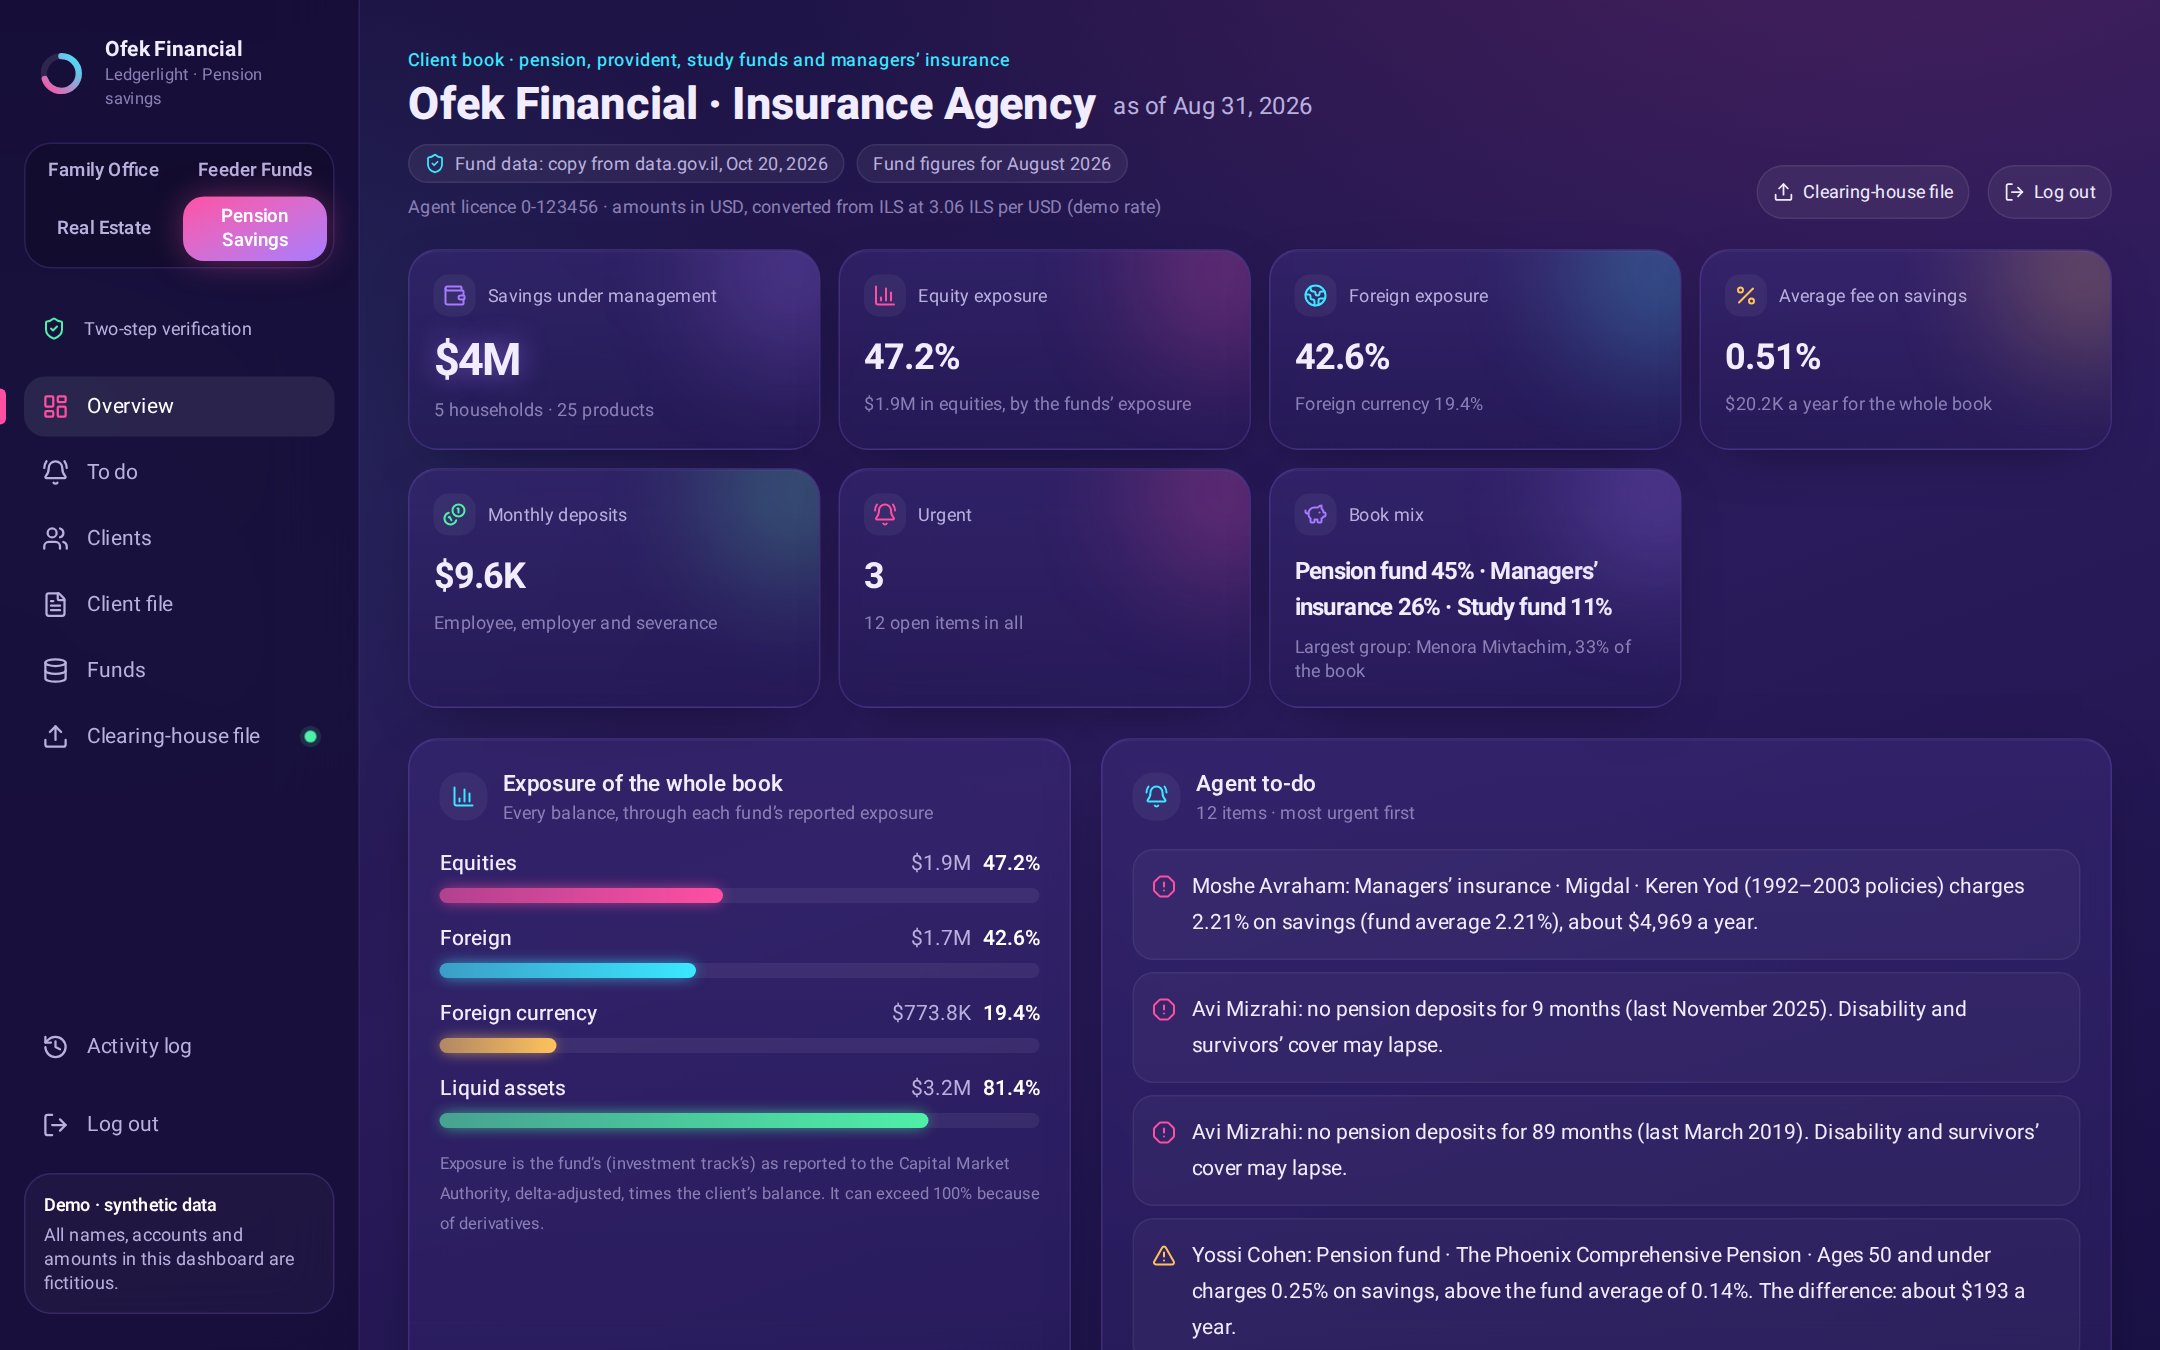The height and width of the screenshot is (1350, 2160).
Task: Open the Book mix card
Action: tap(1475, 588)
